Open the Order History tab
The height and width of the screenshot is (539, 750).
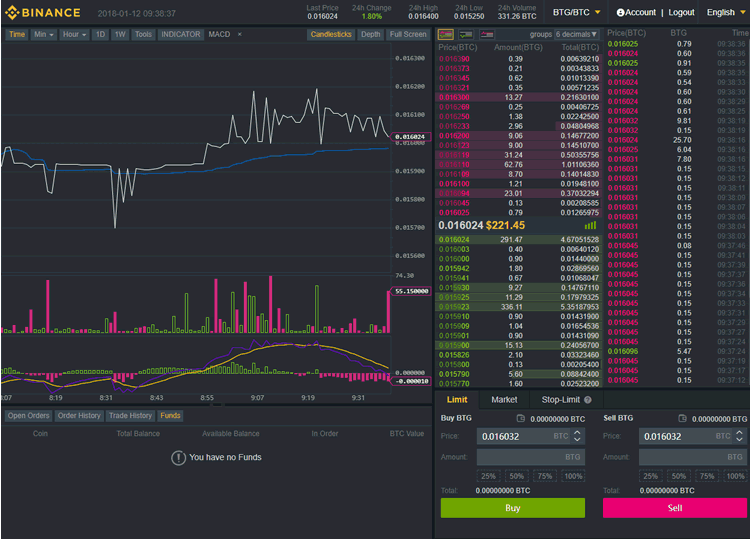coord(79,416)
